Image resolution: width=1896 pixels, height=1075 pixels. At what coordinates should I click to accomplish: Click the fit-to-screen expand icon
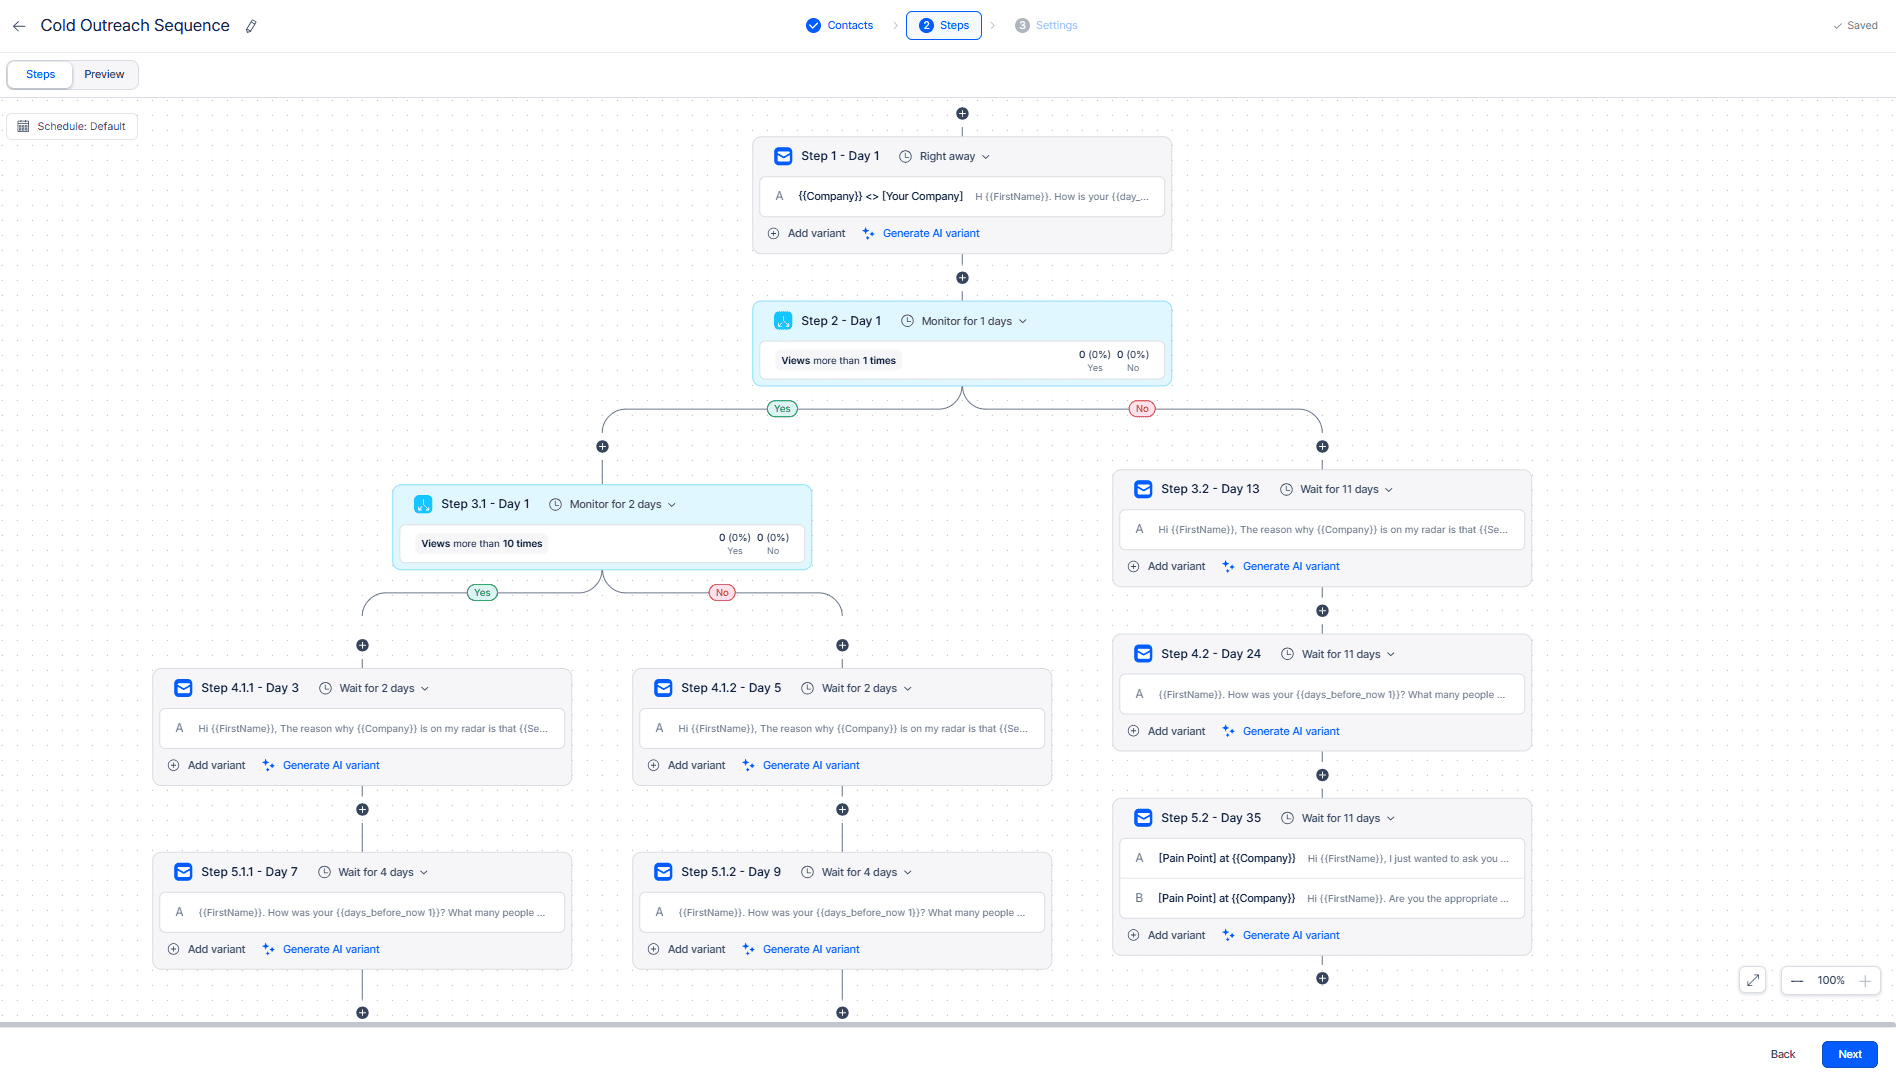click(1752, 980)
